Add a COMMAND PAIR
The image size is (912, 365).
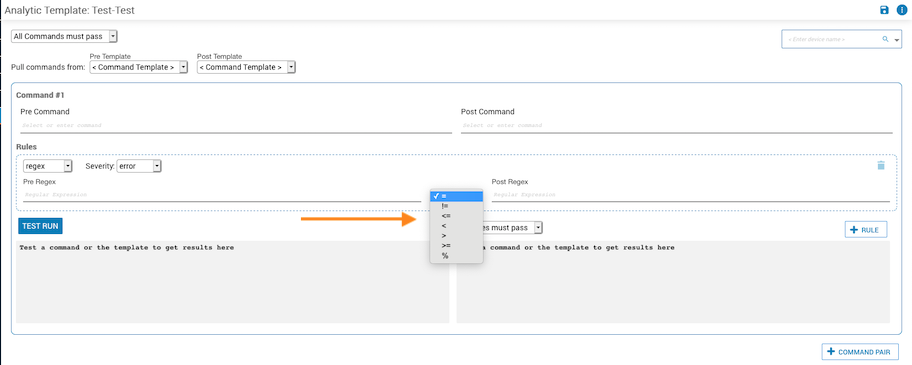860,352
